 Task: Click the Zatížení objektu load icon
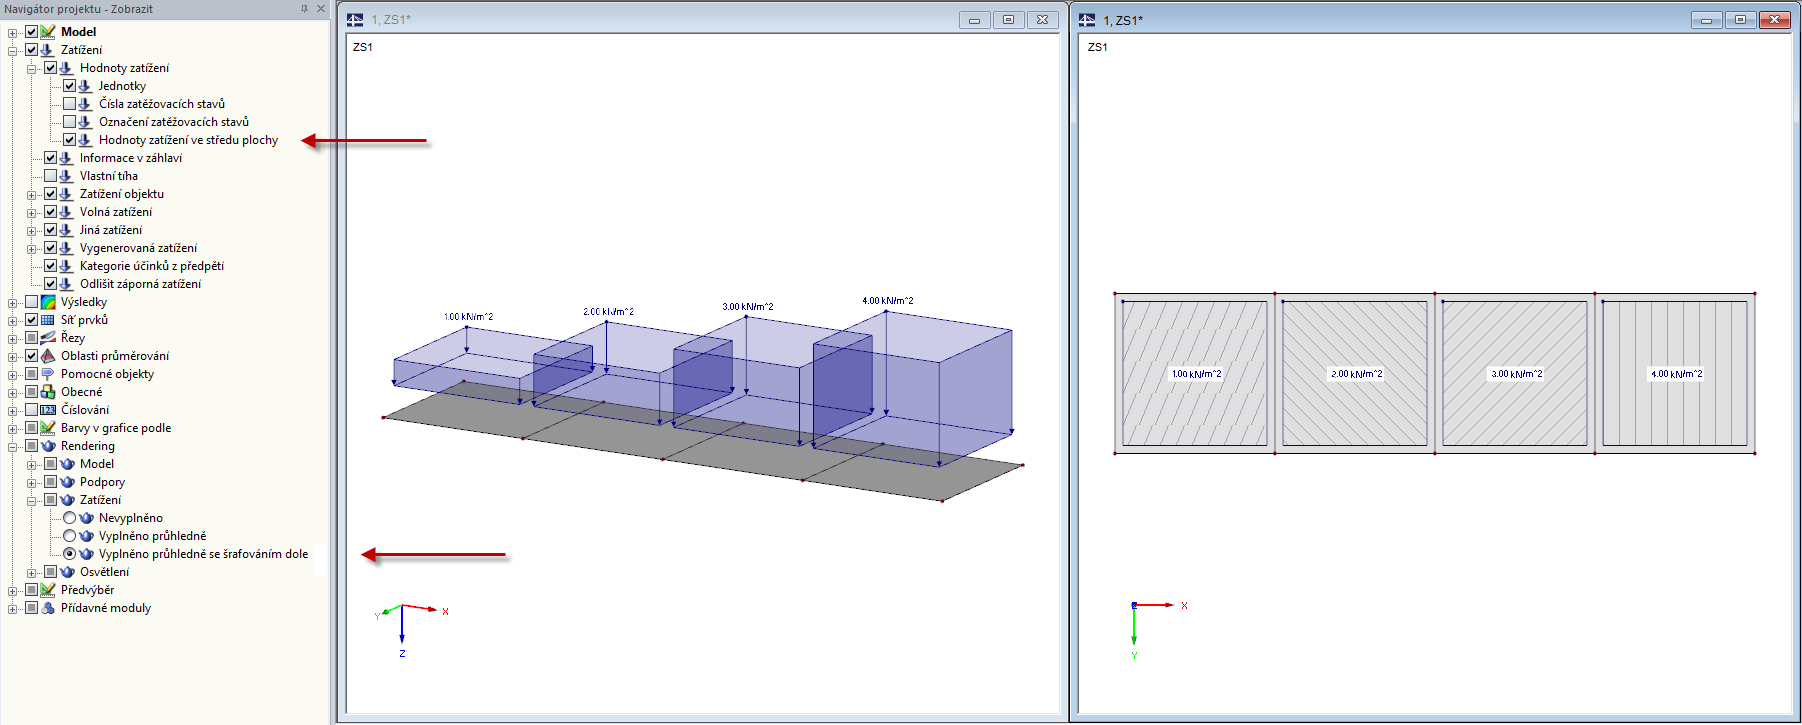(66, 194)
